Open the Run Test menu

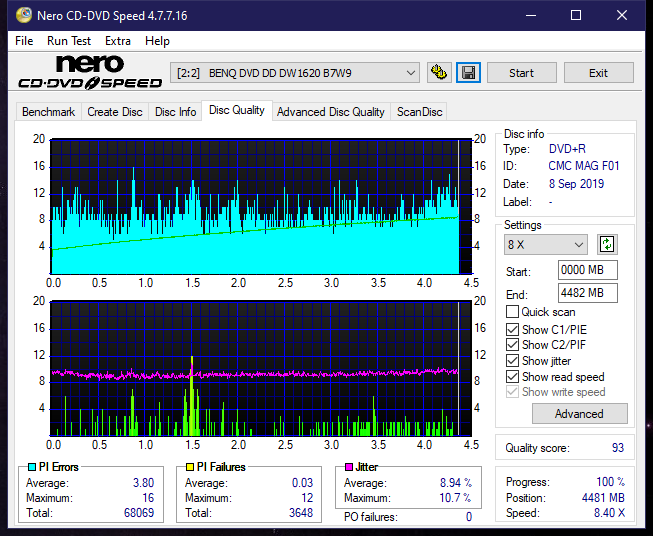click(69, 41)
